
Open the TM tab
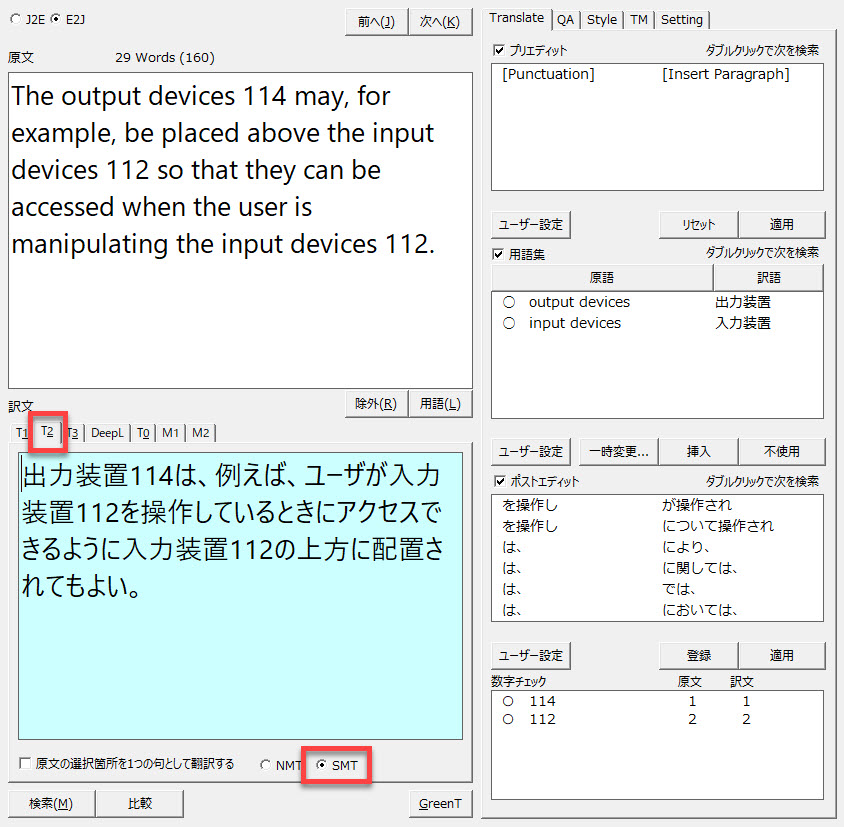pyautogui.click(x=638, y=19)
